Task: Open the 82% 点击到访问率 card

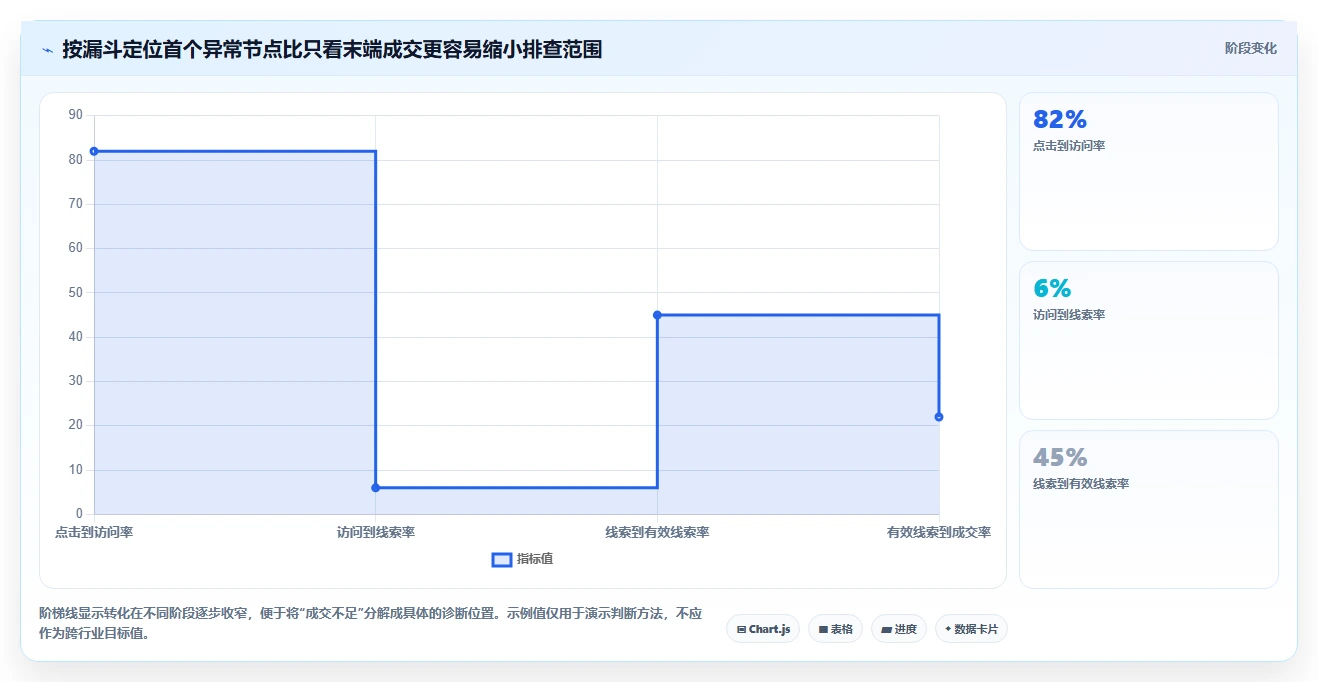Action: coord(1148,171)
